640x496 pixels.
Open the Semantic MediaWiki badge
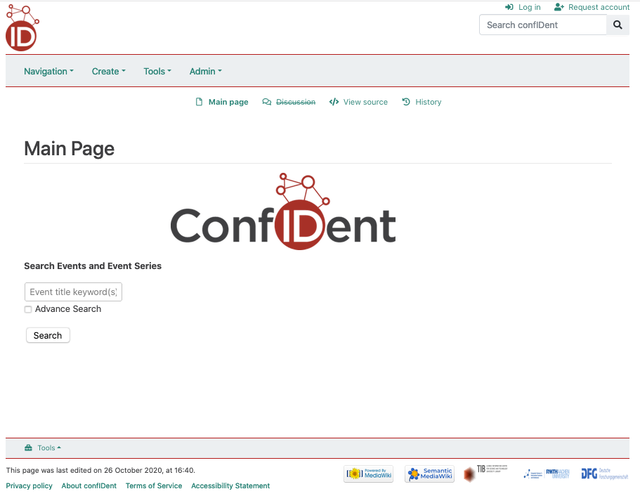coord(429,474)
